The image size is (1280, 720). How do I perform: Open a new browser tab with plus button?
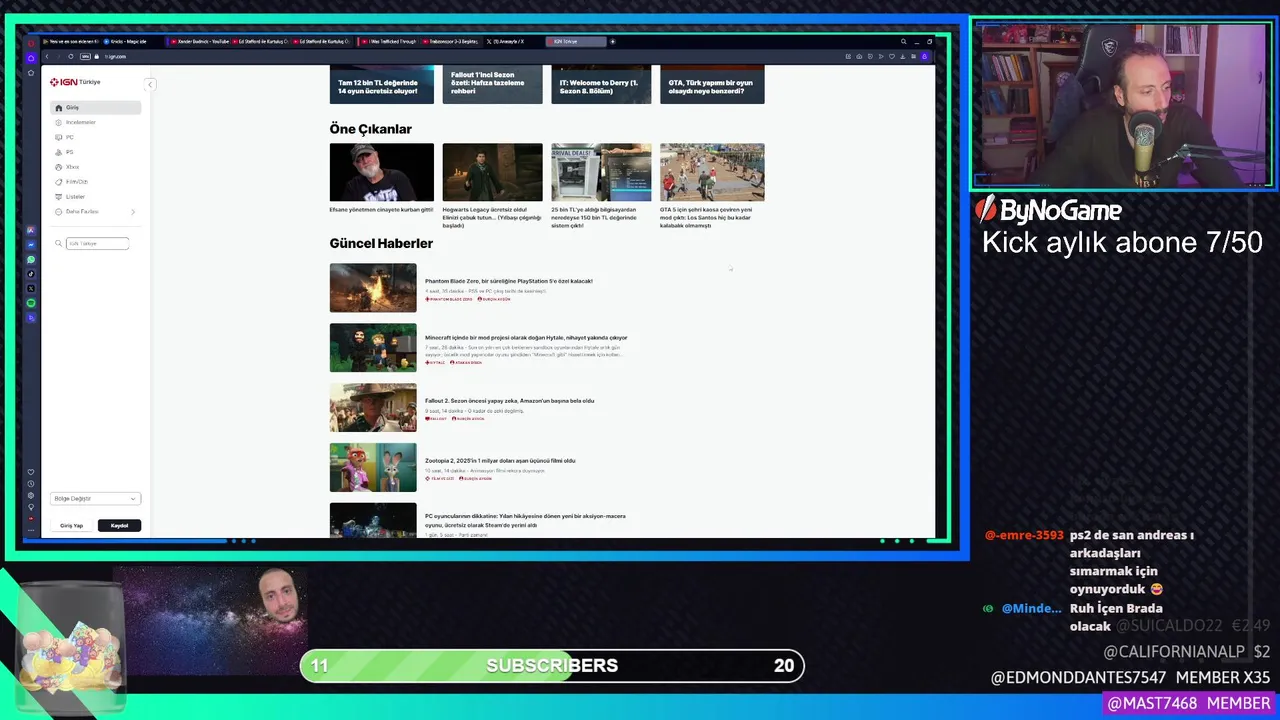[613, 41]
